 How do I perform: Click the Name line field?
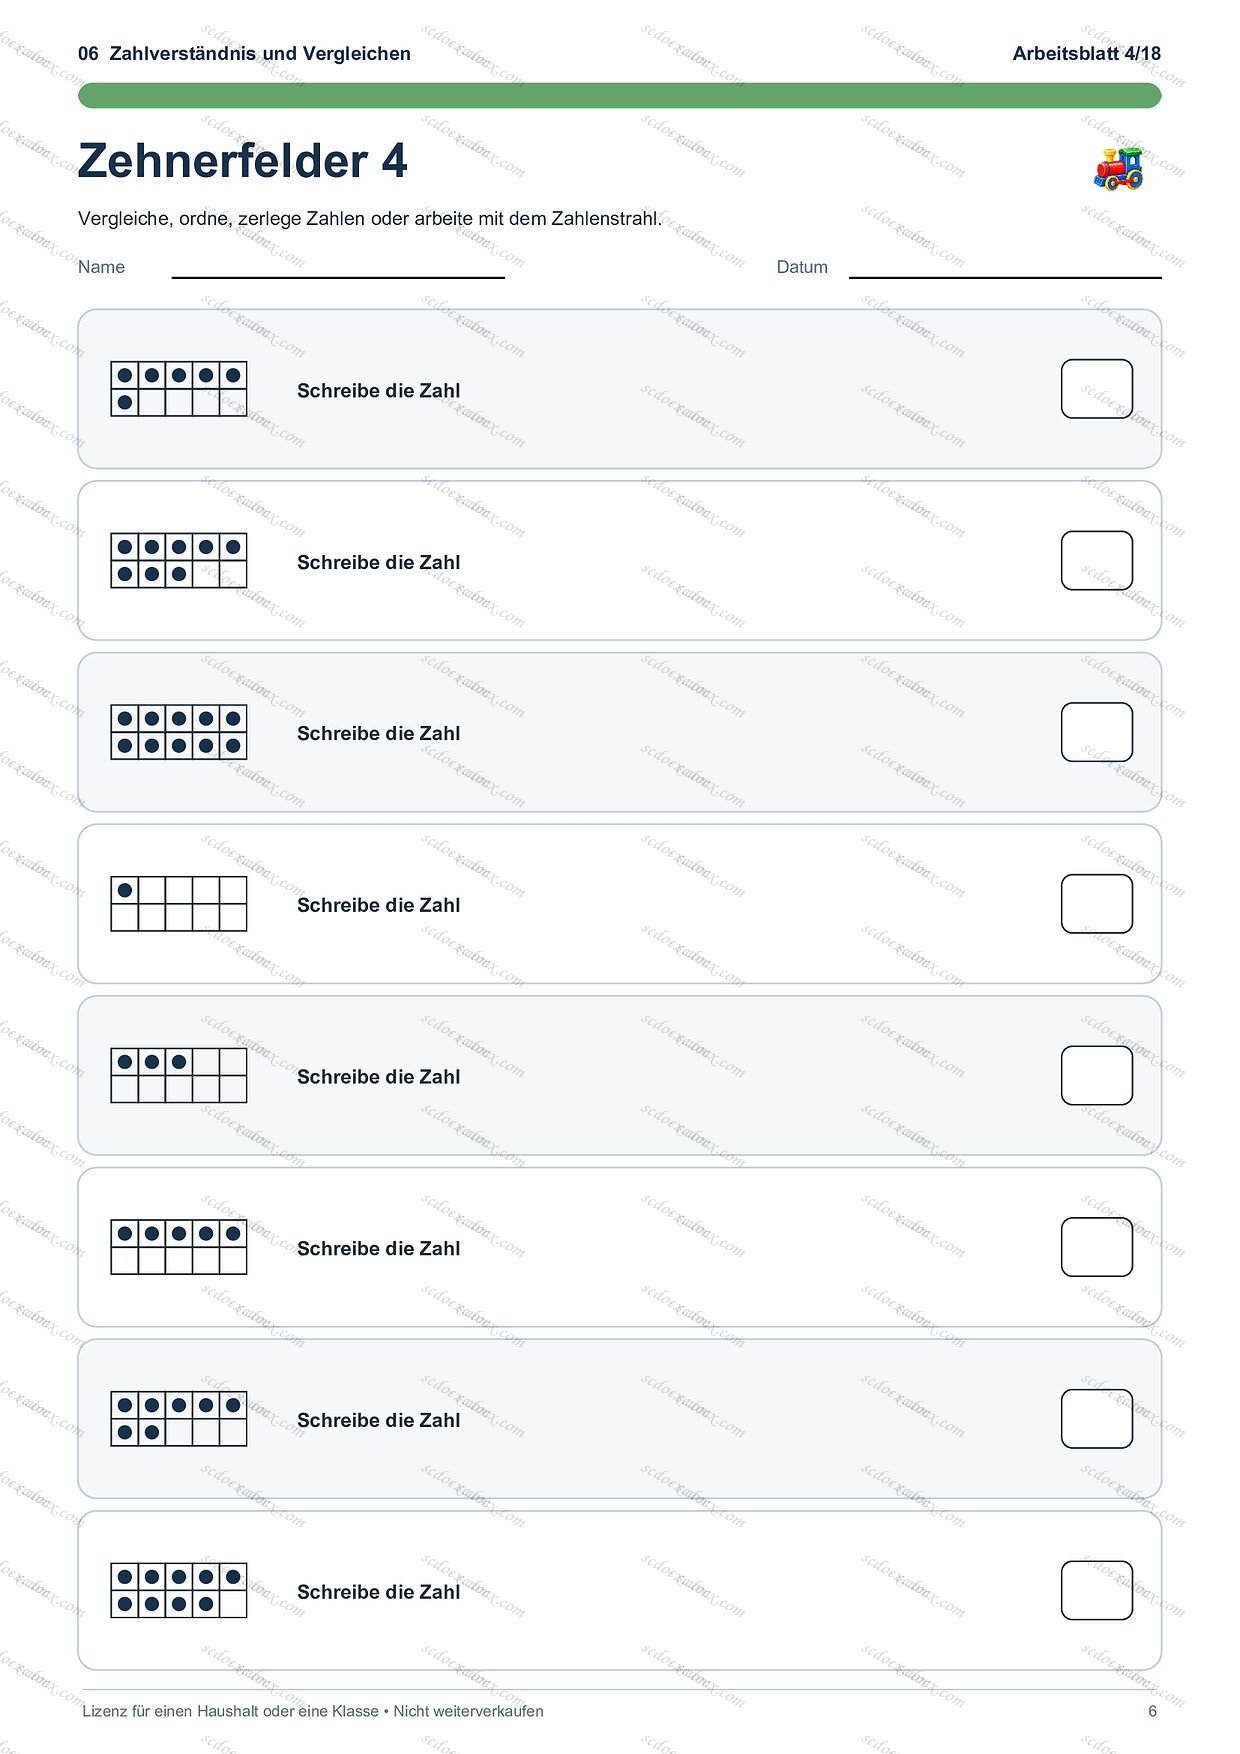338,268
